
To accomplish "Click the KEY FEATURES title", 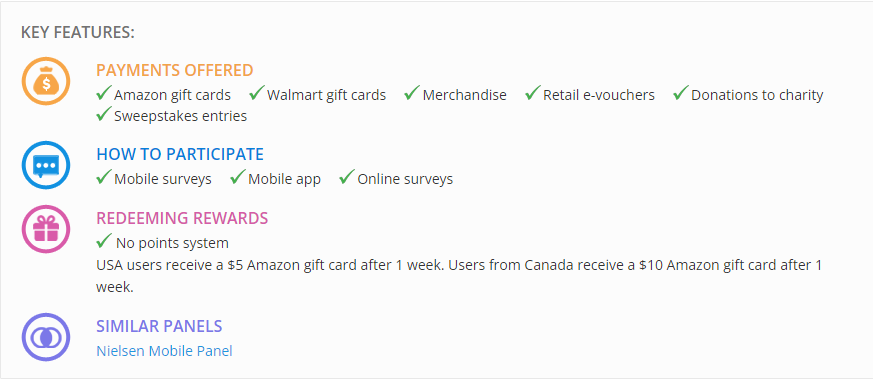I will point(78,33).
